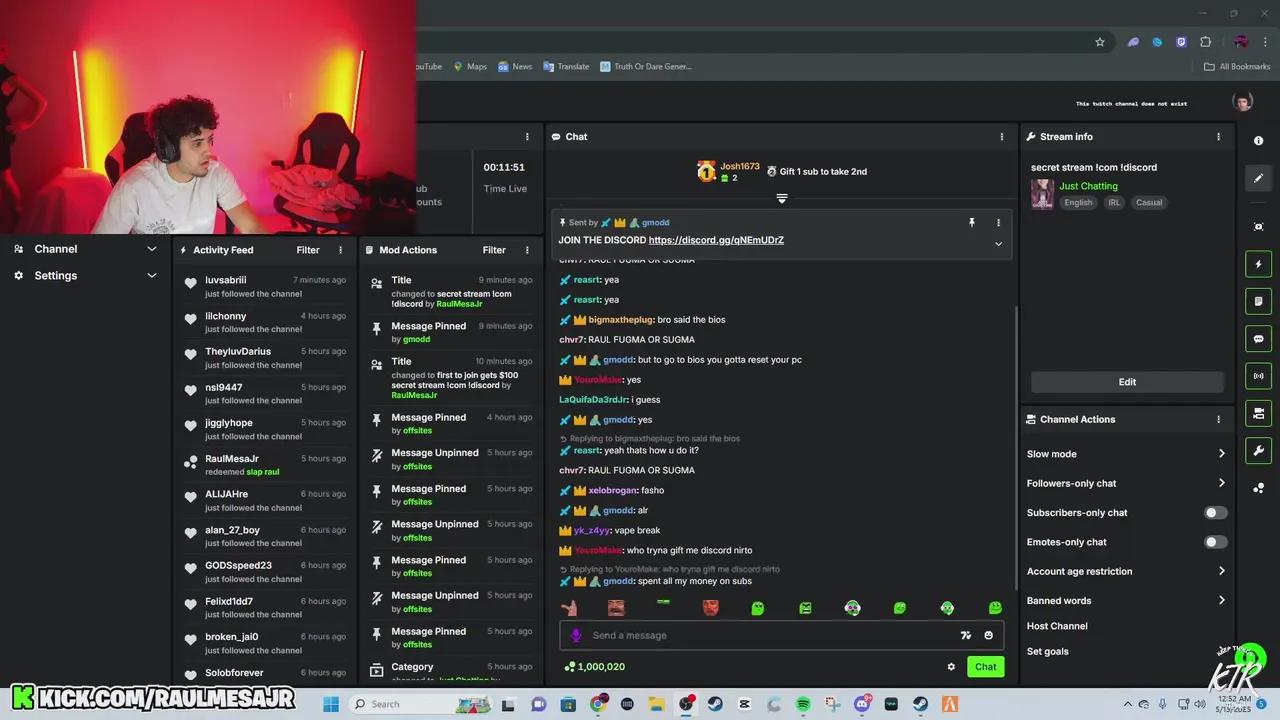Open Discord from the taskbar
Screen dimensions: 1280x720
pyautogui.click(x=862, y=704)
